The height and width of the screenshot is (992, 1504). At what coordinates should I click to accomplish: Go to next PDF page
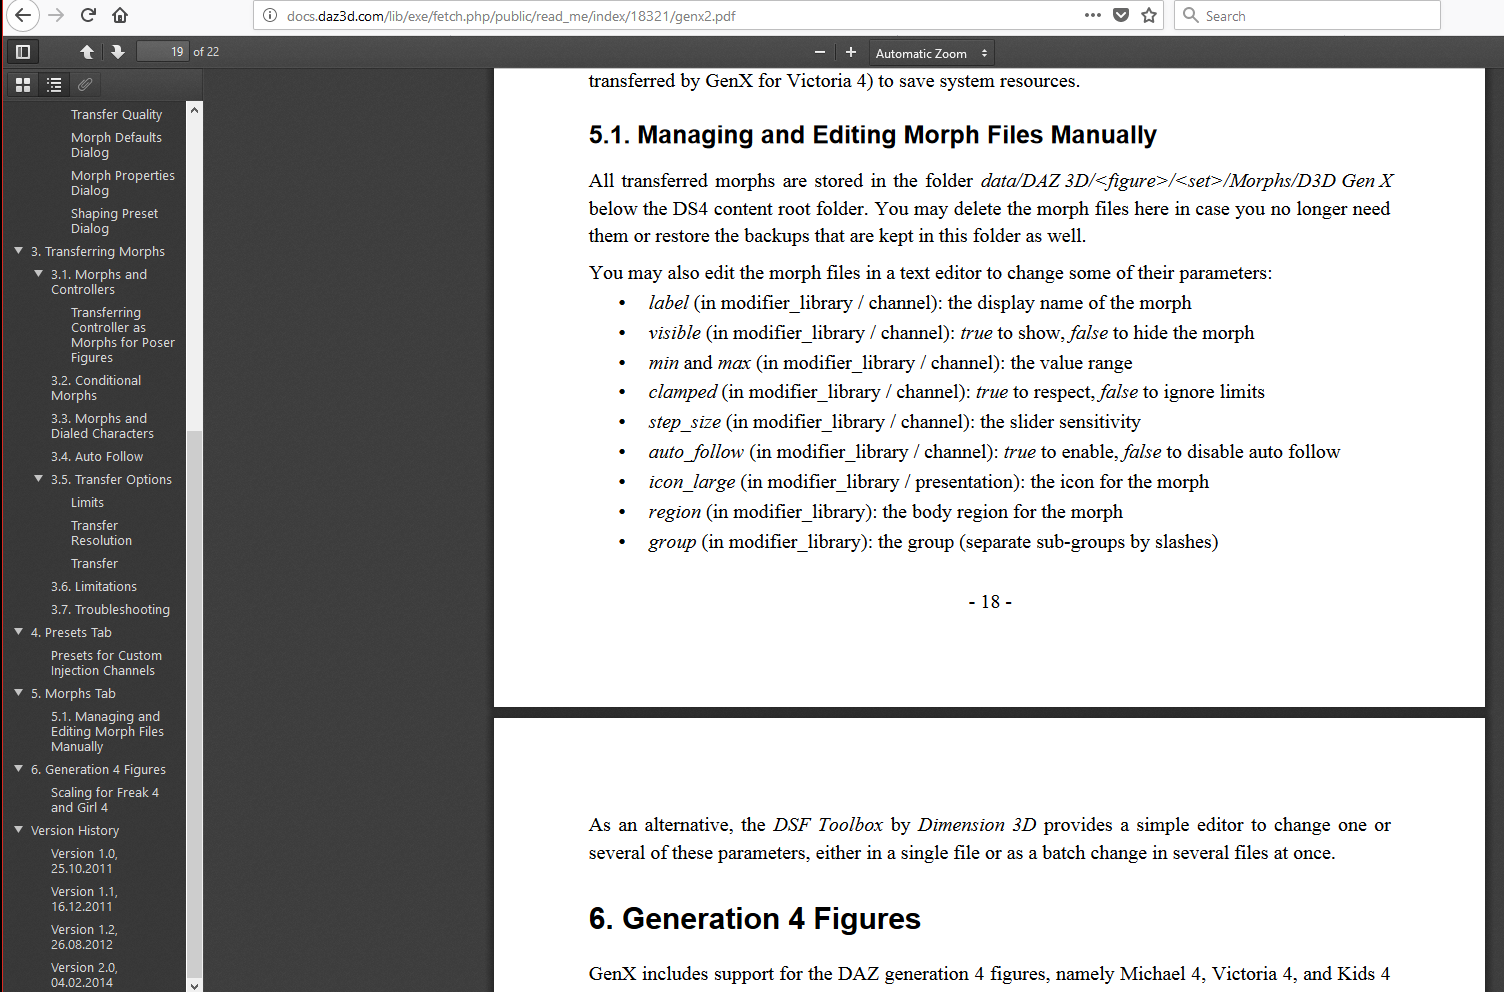(x=117, y=52)
